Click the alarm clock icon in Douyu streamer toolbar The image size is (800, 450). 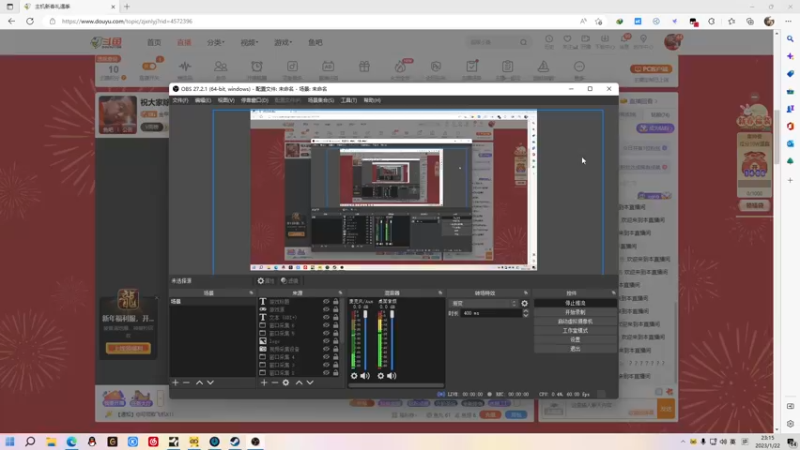(257, 66)
